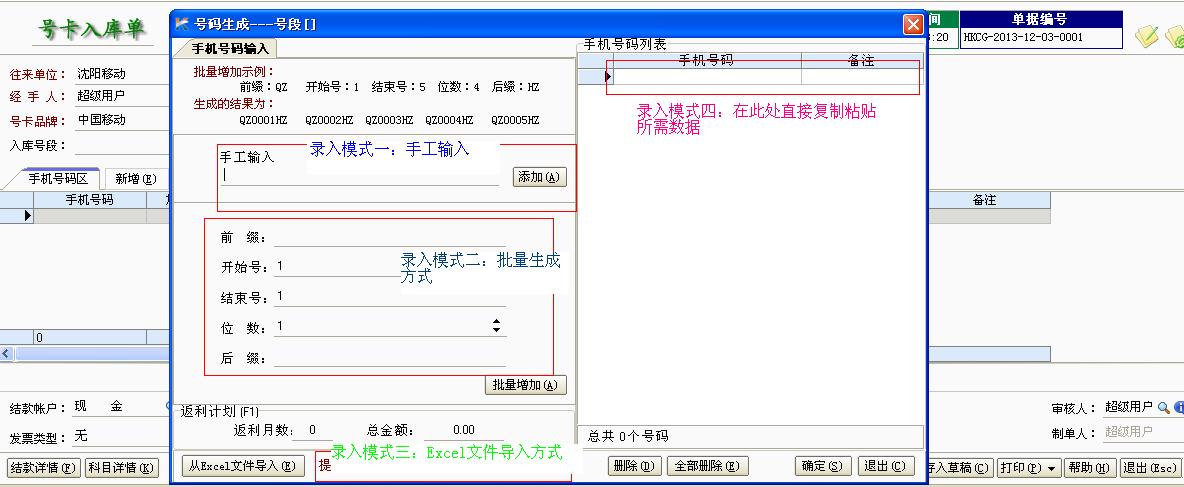Viewport: 1184px width, 487px height.
Task: Open the 新增(E) tab
Action: click(x=135, y=179)
